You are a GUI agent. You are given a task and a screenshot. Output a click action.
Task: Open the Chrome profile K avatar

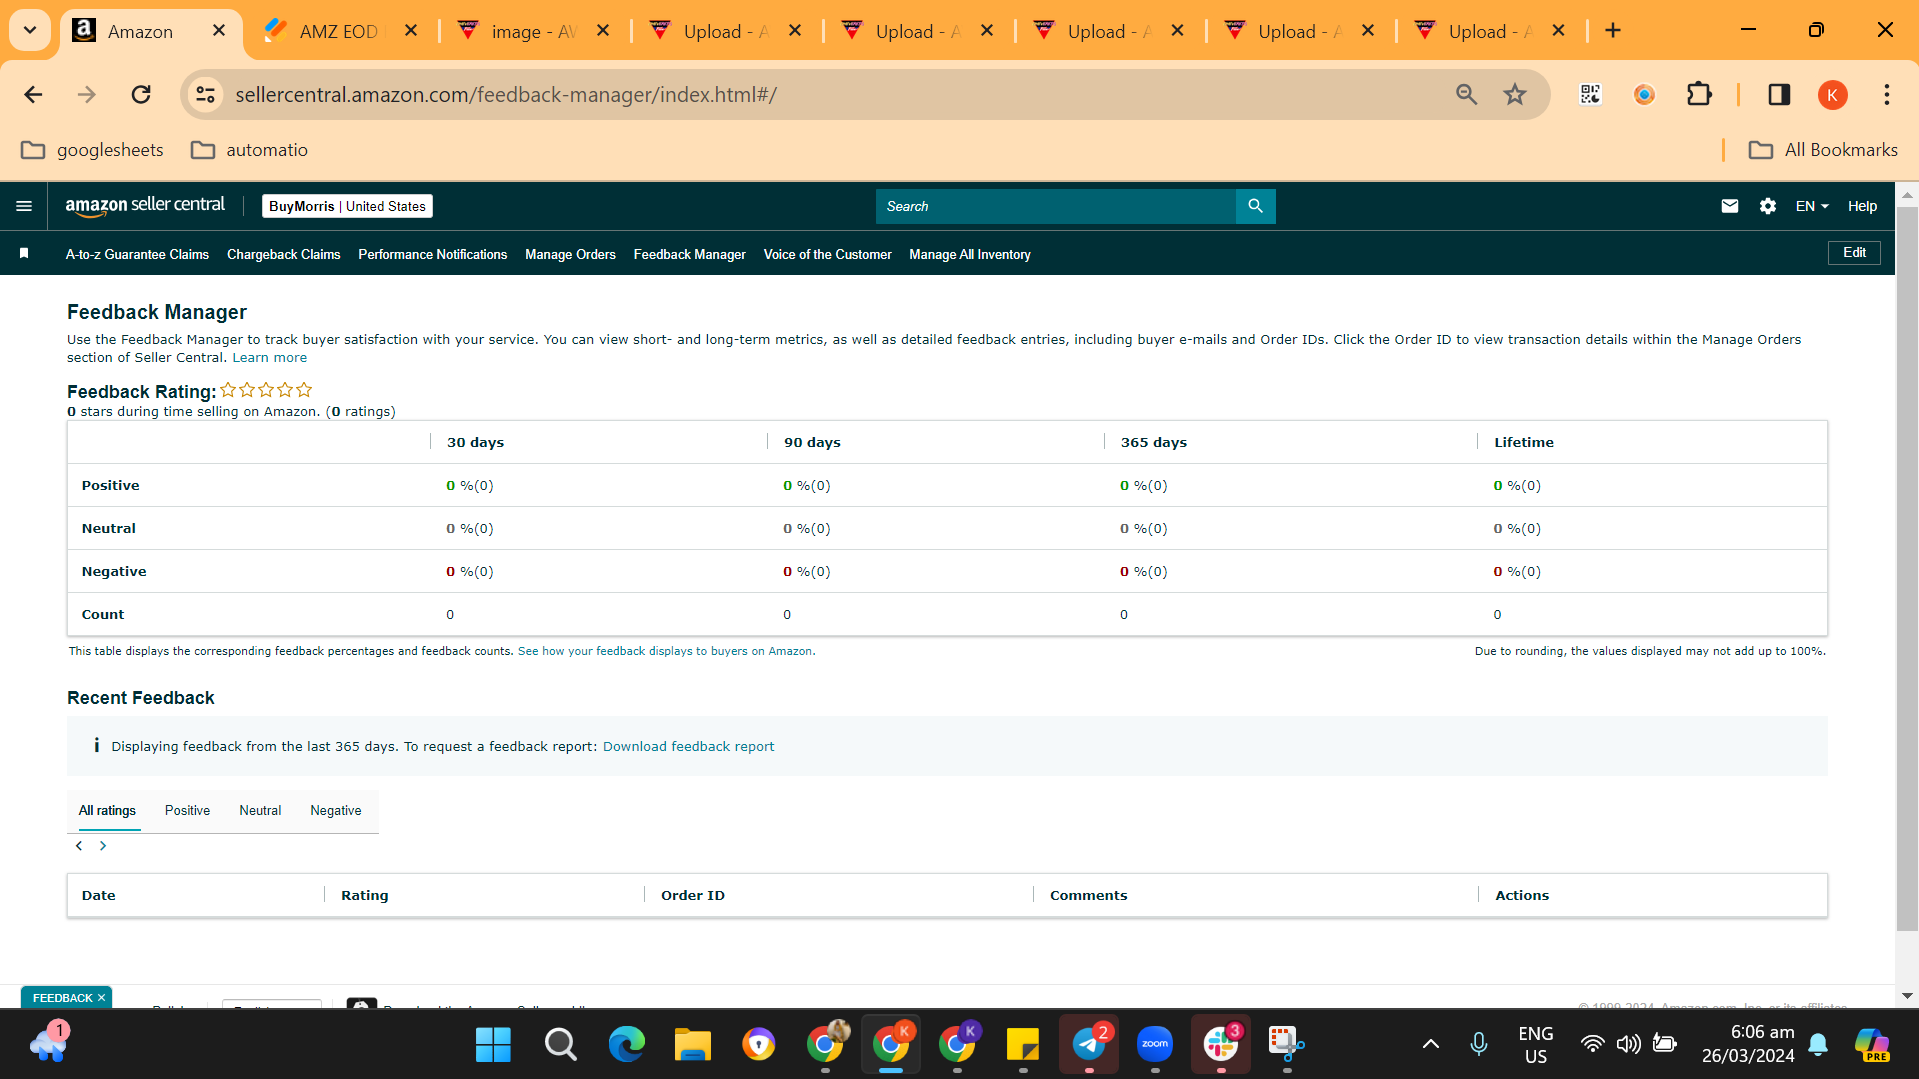pos(1832,95)
